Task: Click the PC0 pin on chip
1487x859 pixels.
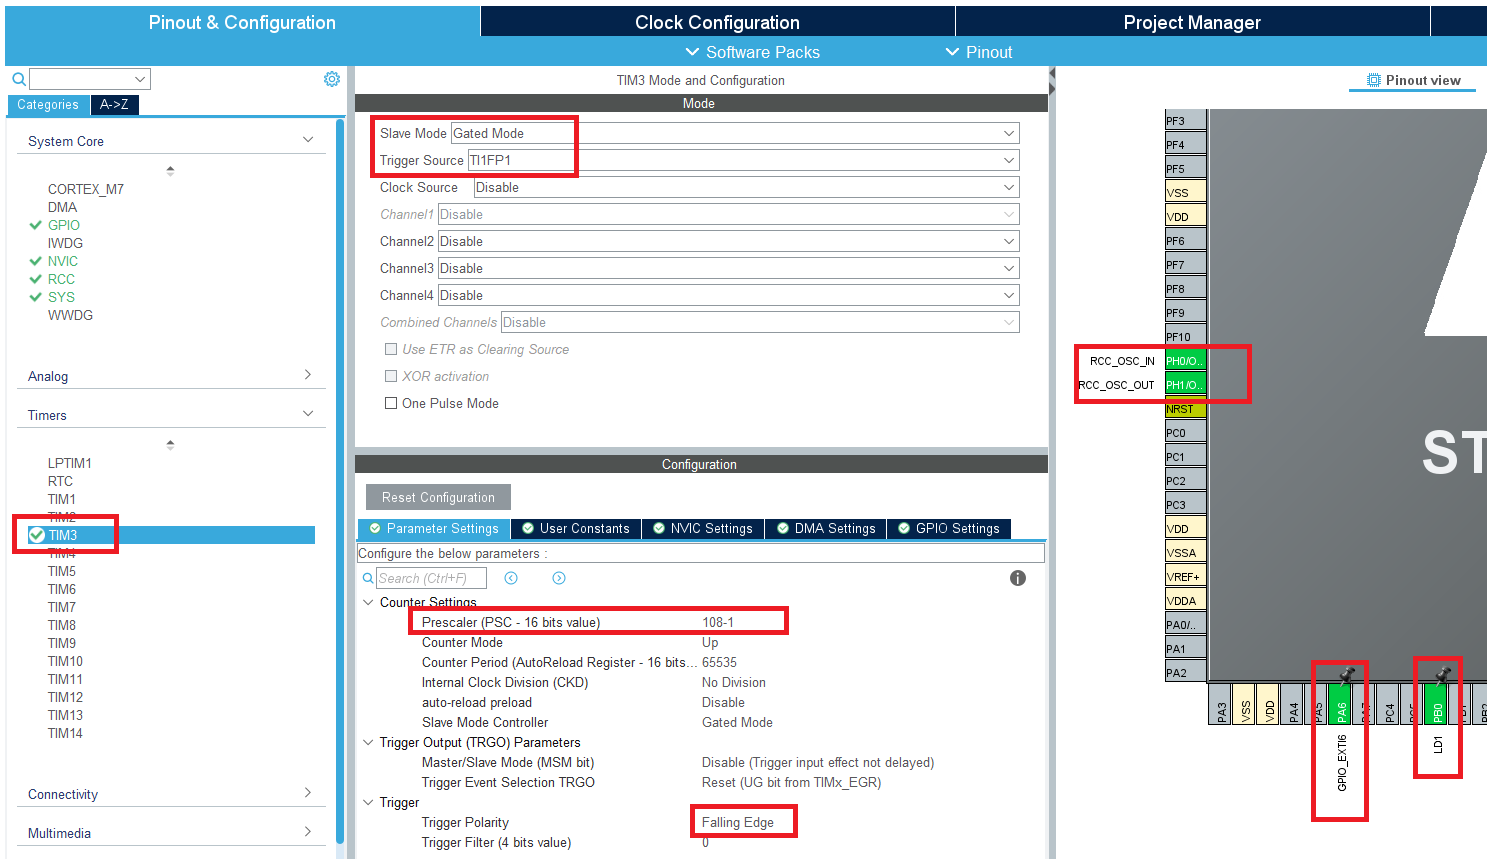Action: [1185, 433]
